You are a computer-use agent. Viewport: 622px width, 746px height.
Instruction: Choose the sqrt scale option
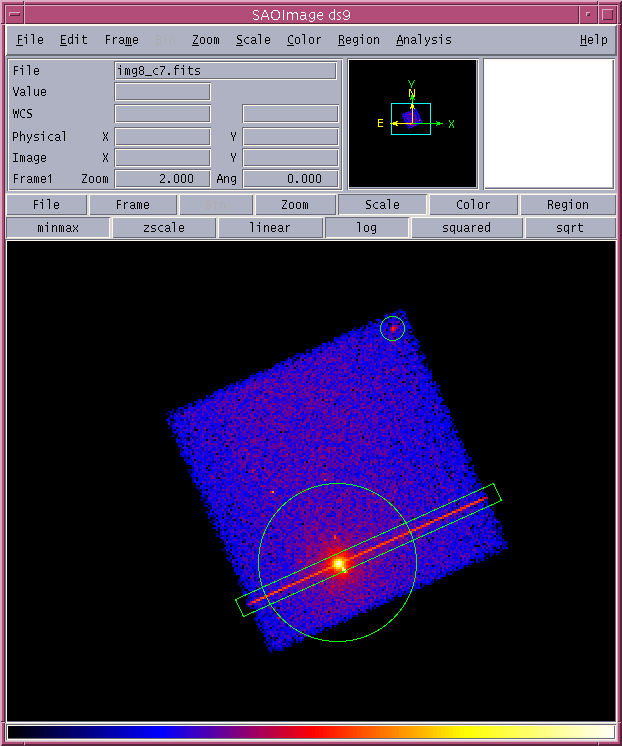tap(568, 228)
